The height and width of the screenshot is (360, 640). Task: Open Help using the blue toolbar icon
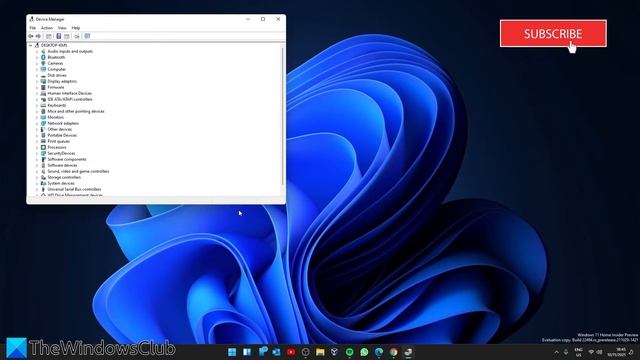click(x=58, y=36)
